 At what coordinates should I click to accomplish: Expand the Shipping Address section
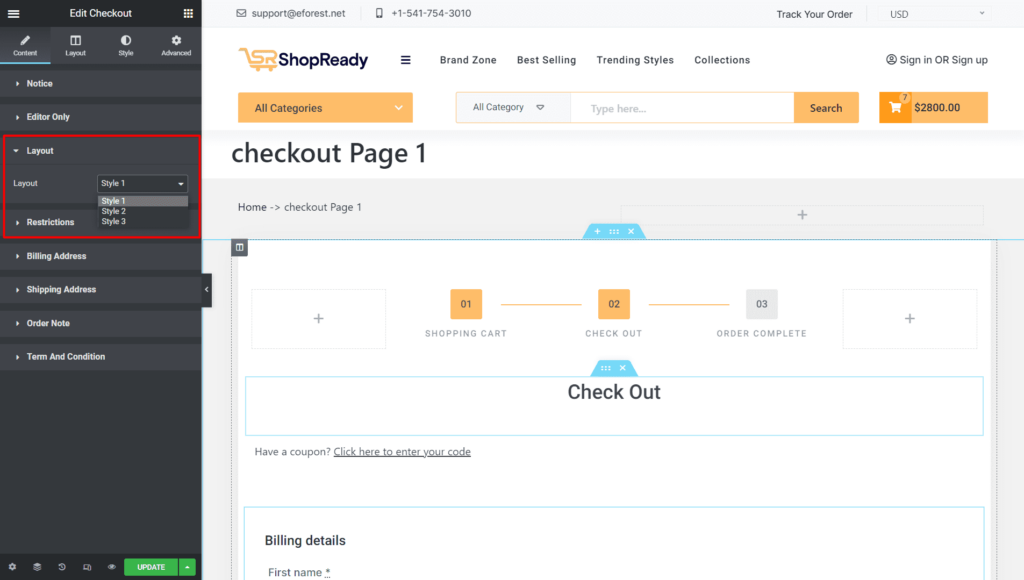[x=101, y=289]
